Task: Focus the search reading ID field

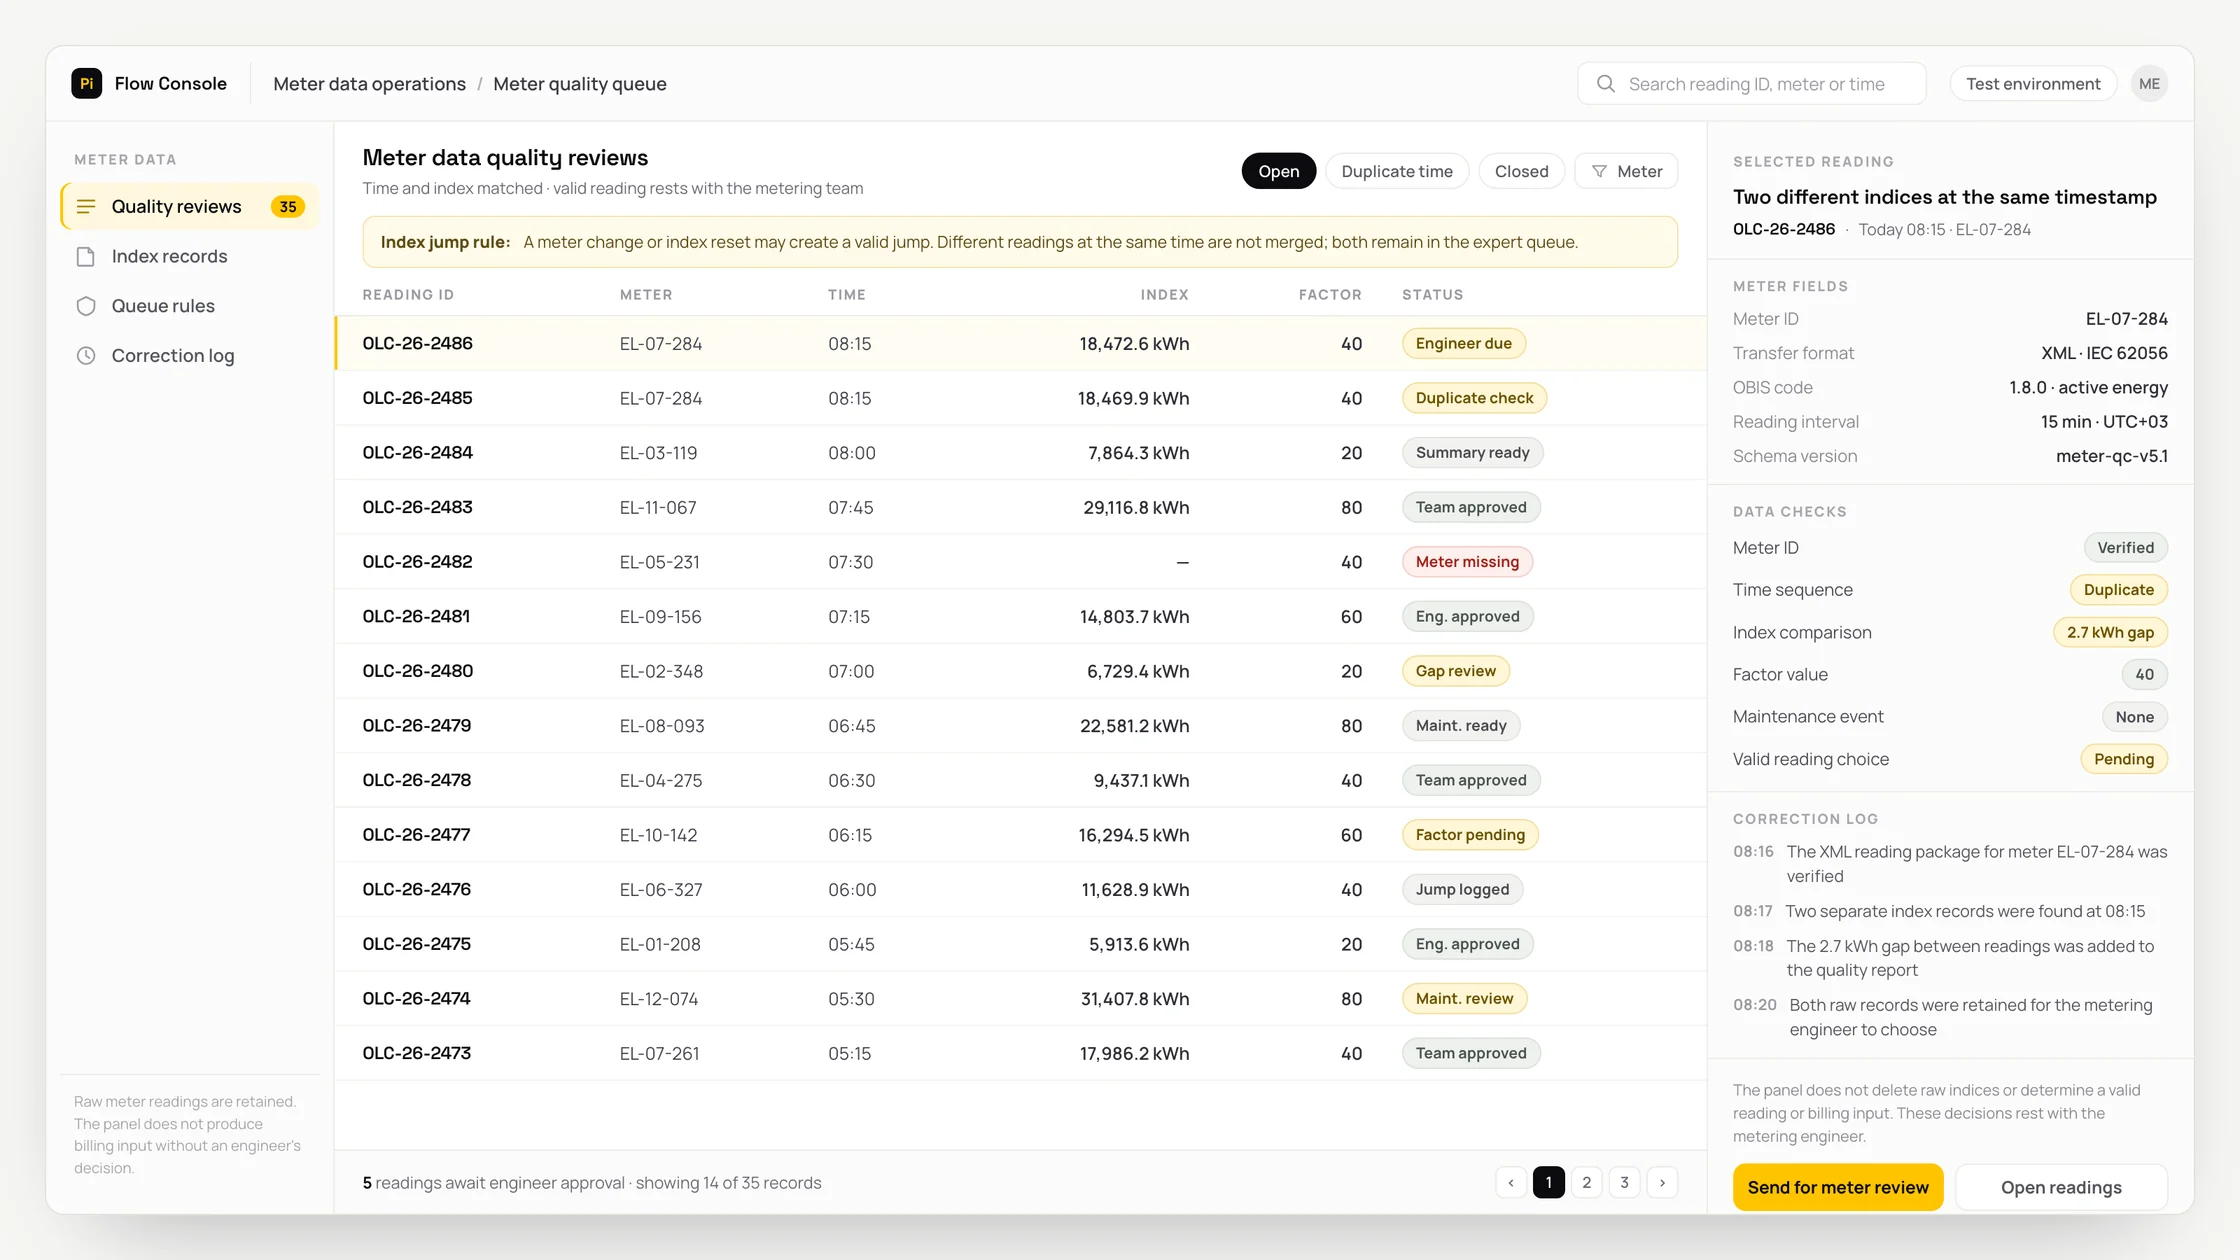Action: (1751, 84)
